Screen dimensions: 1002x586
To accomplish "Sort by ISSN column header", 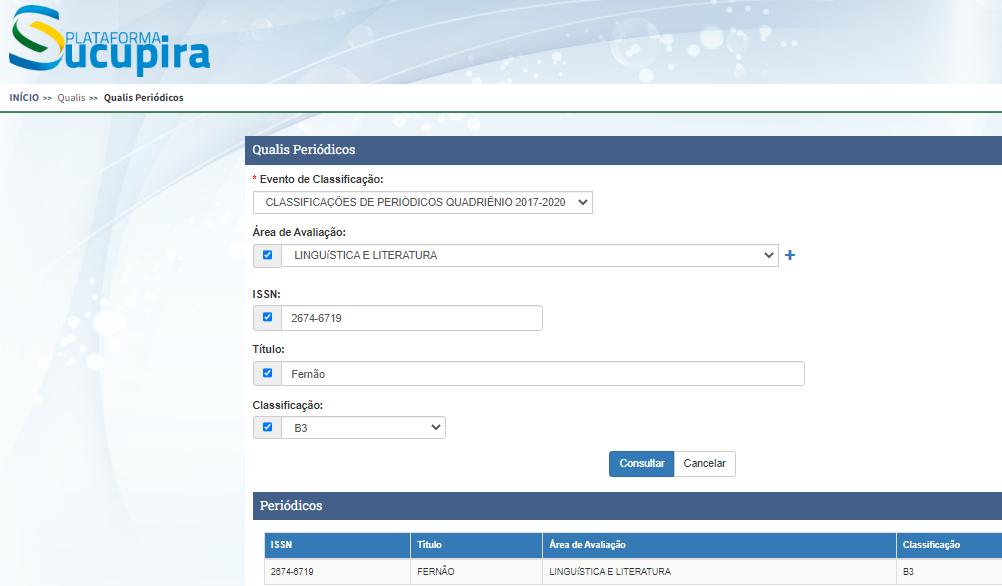I will pos(337,545).
